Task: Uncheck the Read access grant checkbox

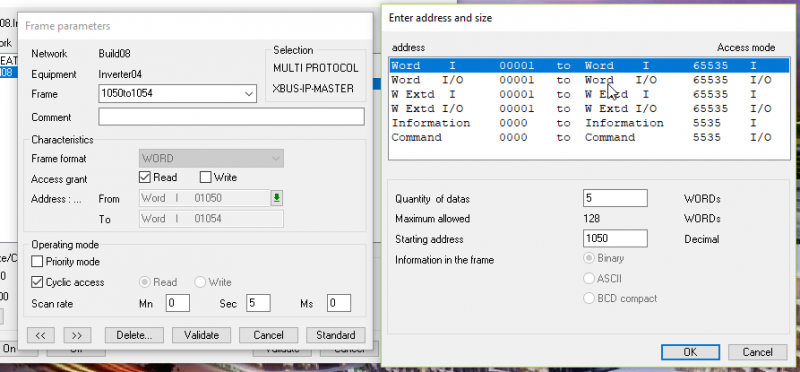Action: click(x=144, y=178)
